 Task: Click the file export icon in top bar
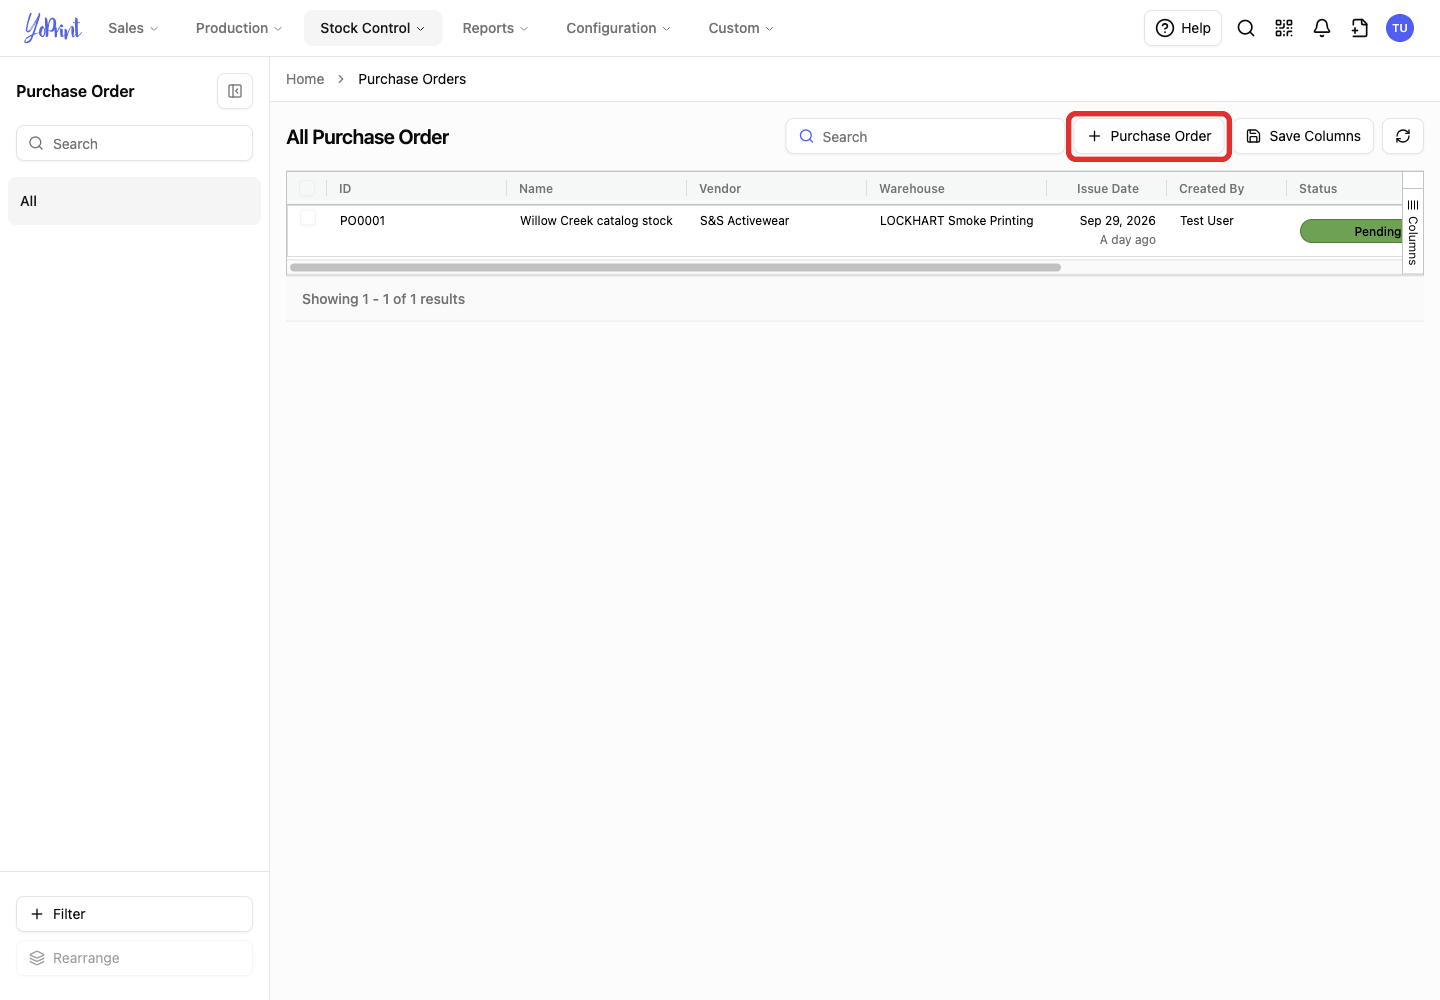pyautogui.click(x=1360, y=28)
